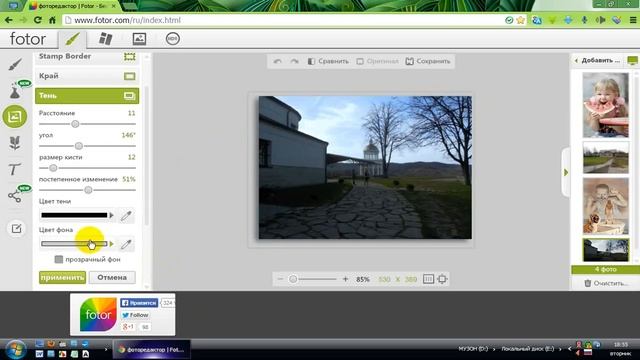The image size is (640, 360).
Task: Open the clipart tulip tool
Action: pos(15,143)
